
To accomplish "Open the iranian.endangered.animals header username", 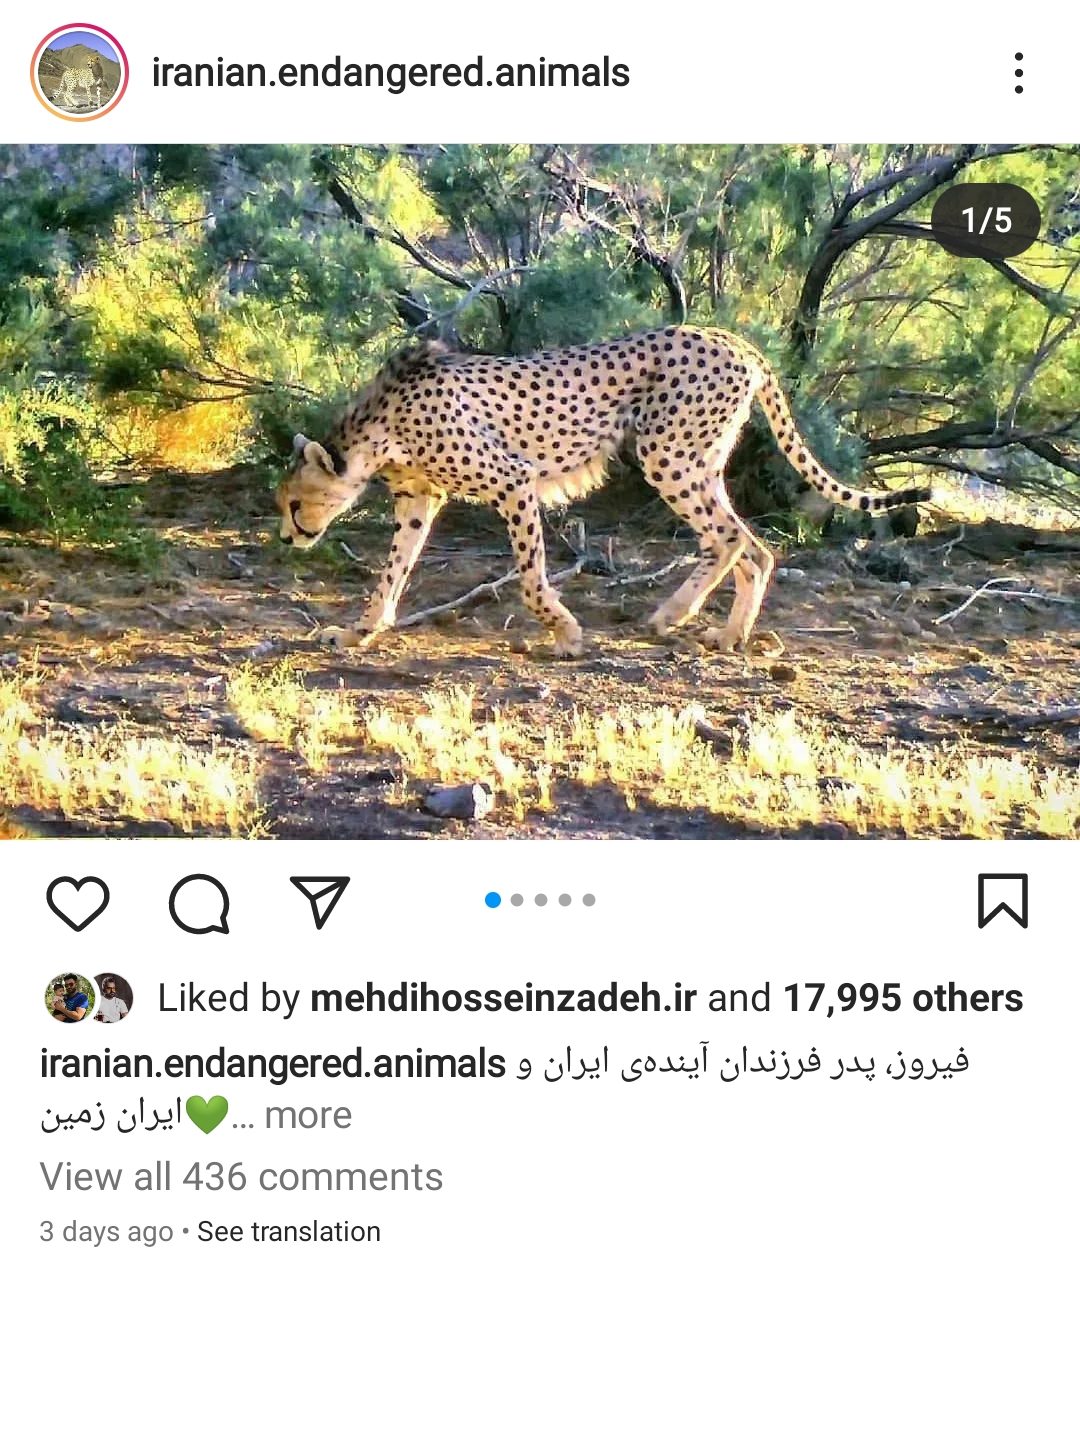I will click(x=390, y=73).
